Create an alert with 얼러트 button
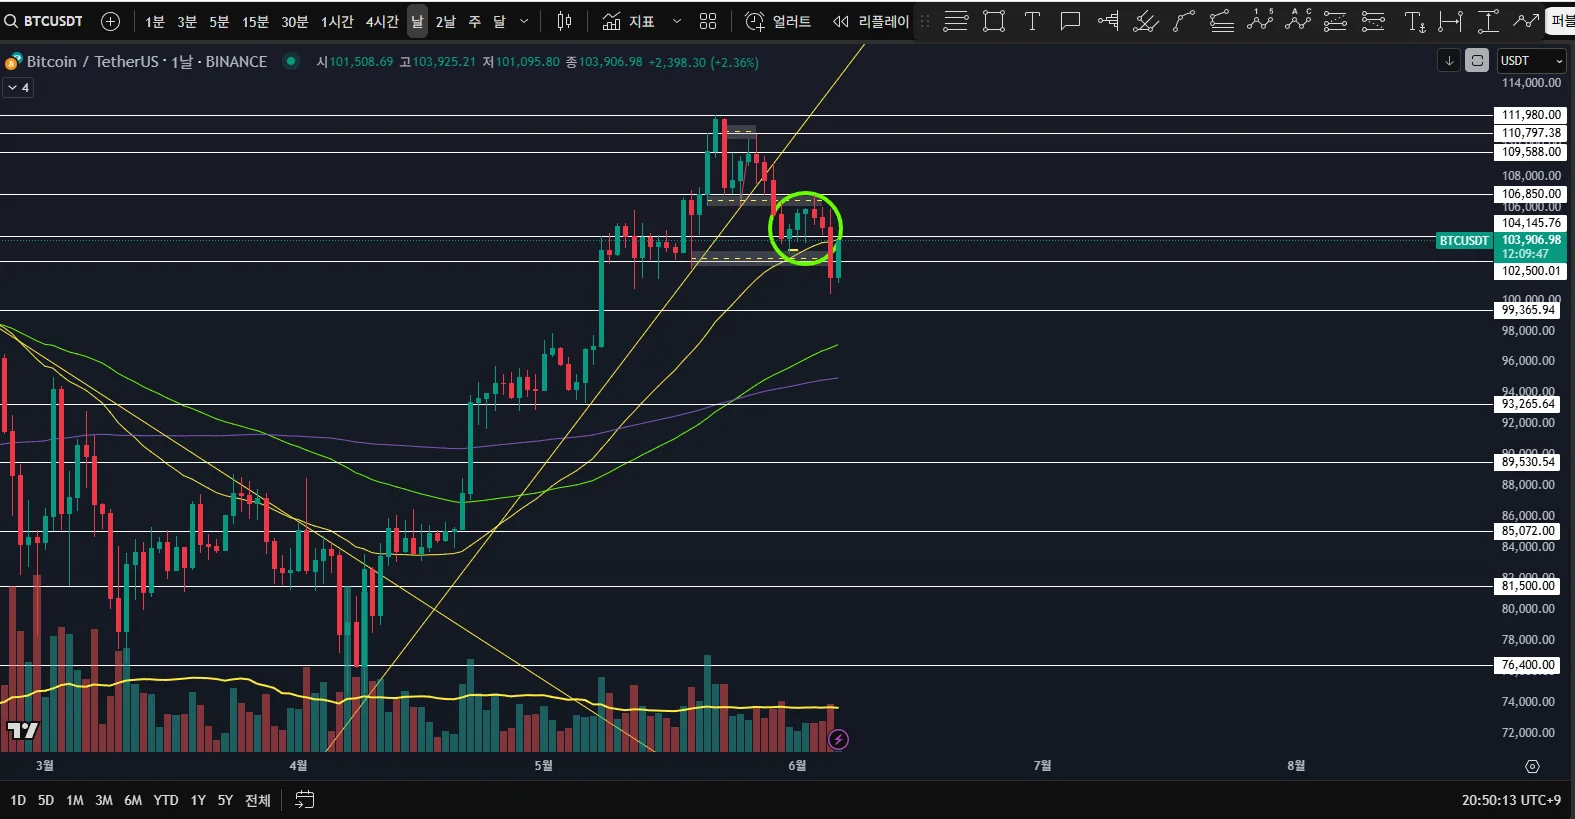This screenshot has width=1575, height=819. pyautogui.click(x=778, y=21)
